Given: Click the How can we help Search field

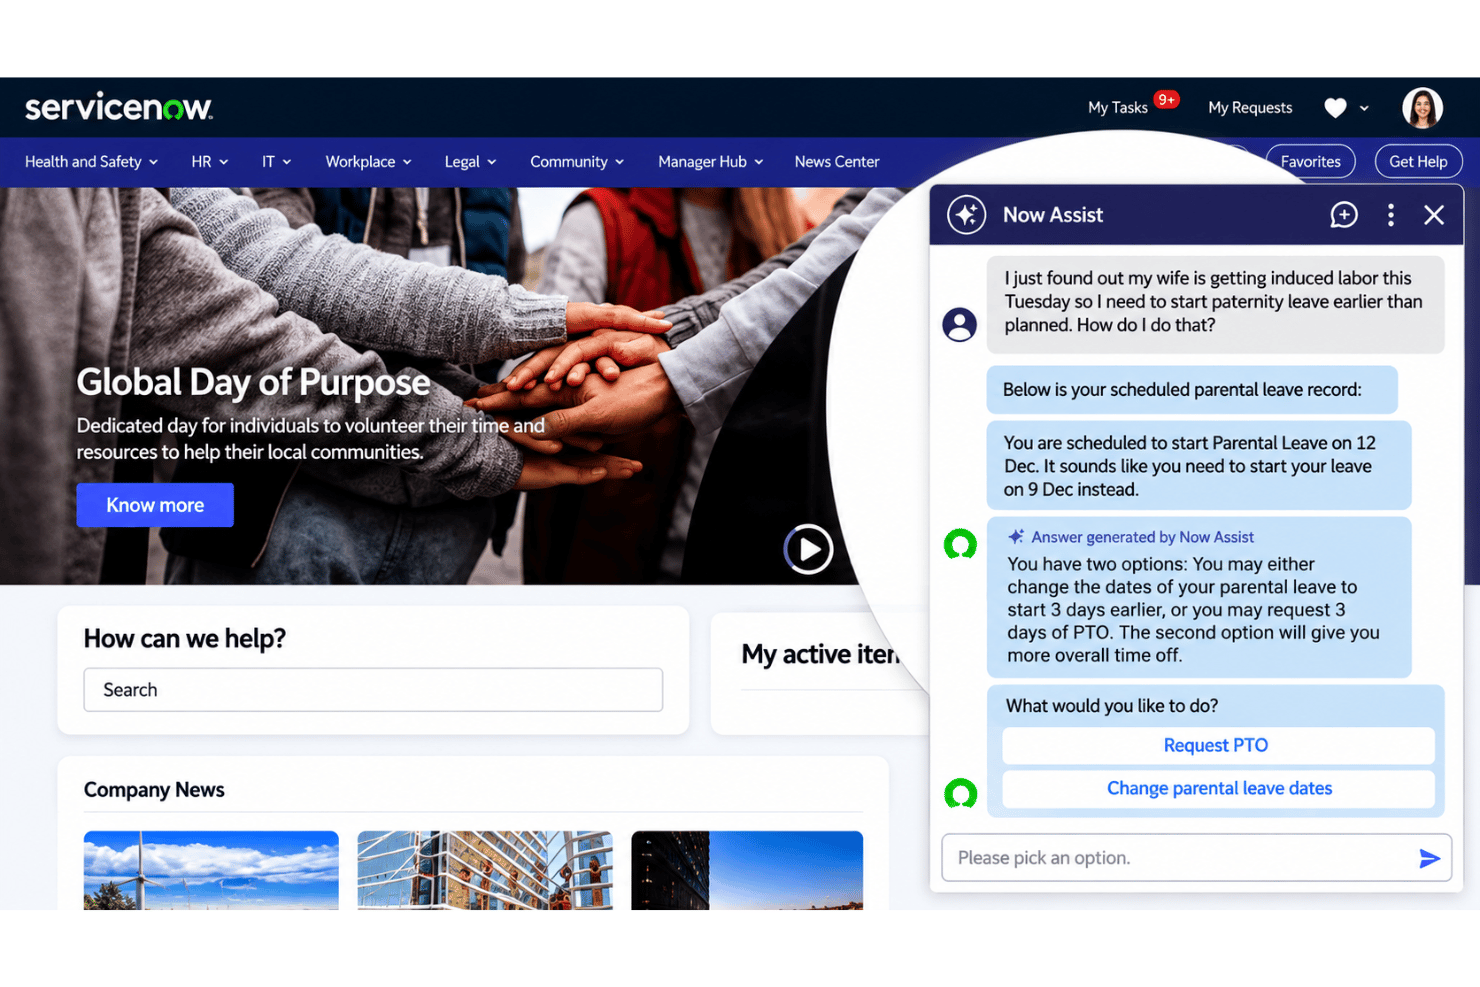Looking at the screenshot, I should [x=373, y=690].
